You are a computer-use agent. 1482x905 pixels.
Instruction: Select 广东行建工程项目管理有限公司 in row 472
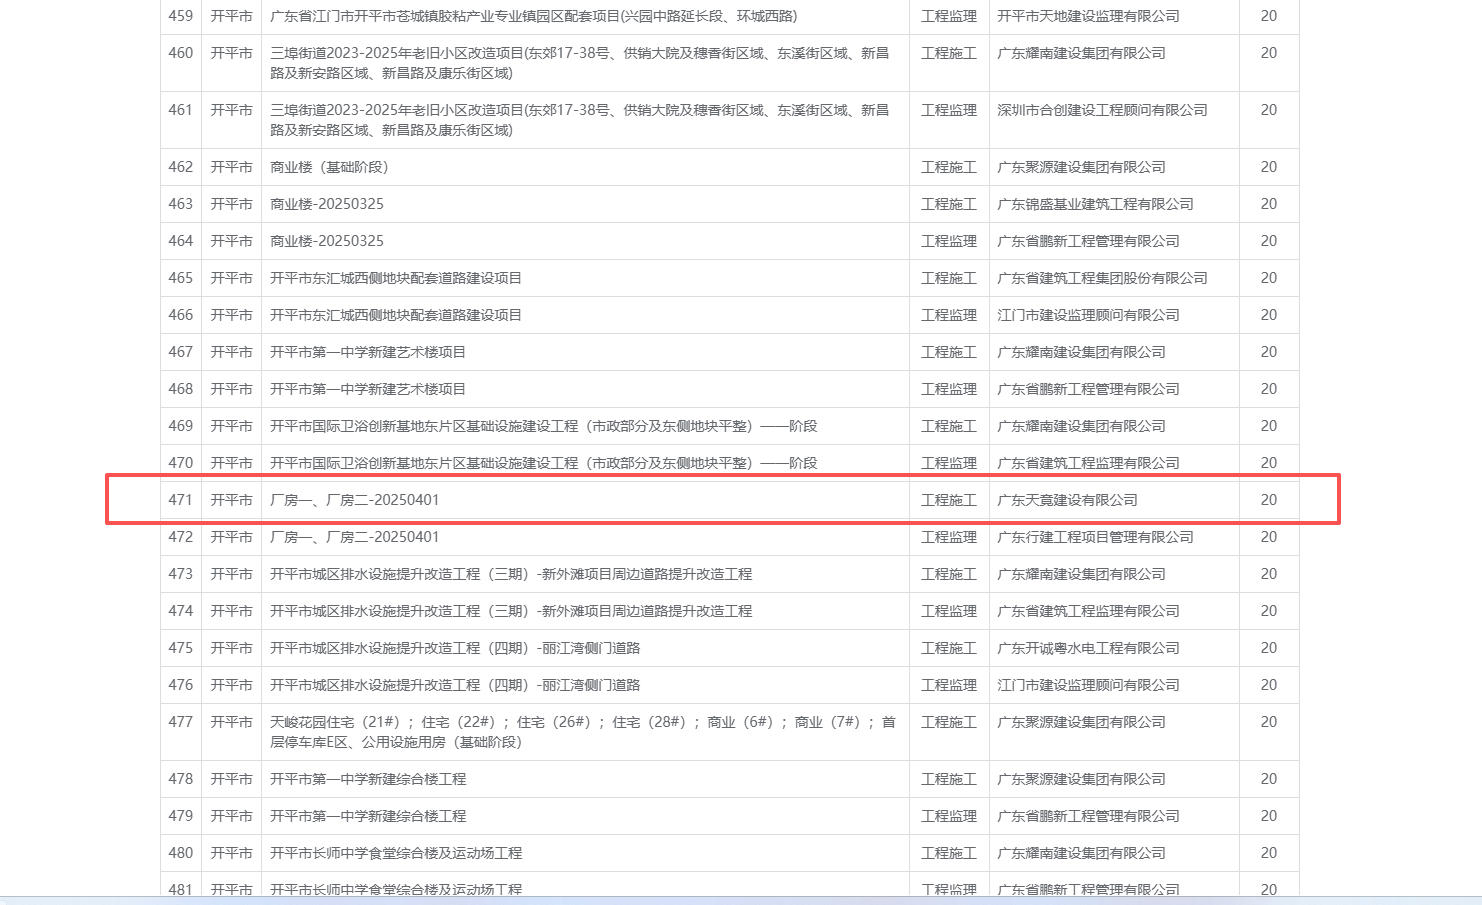point(1095,537)
